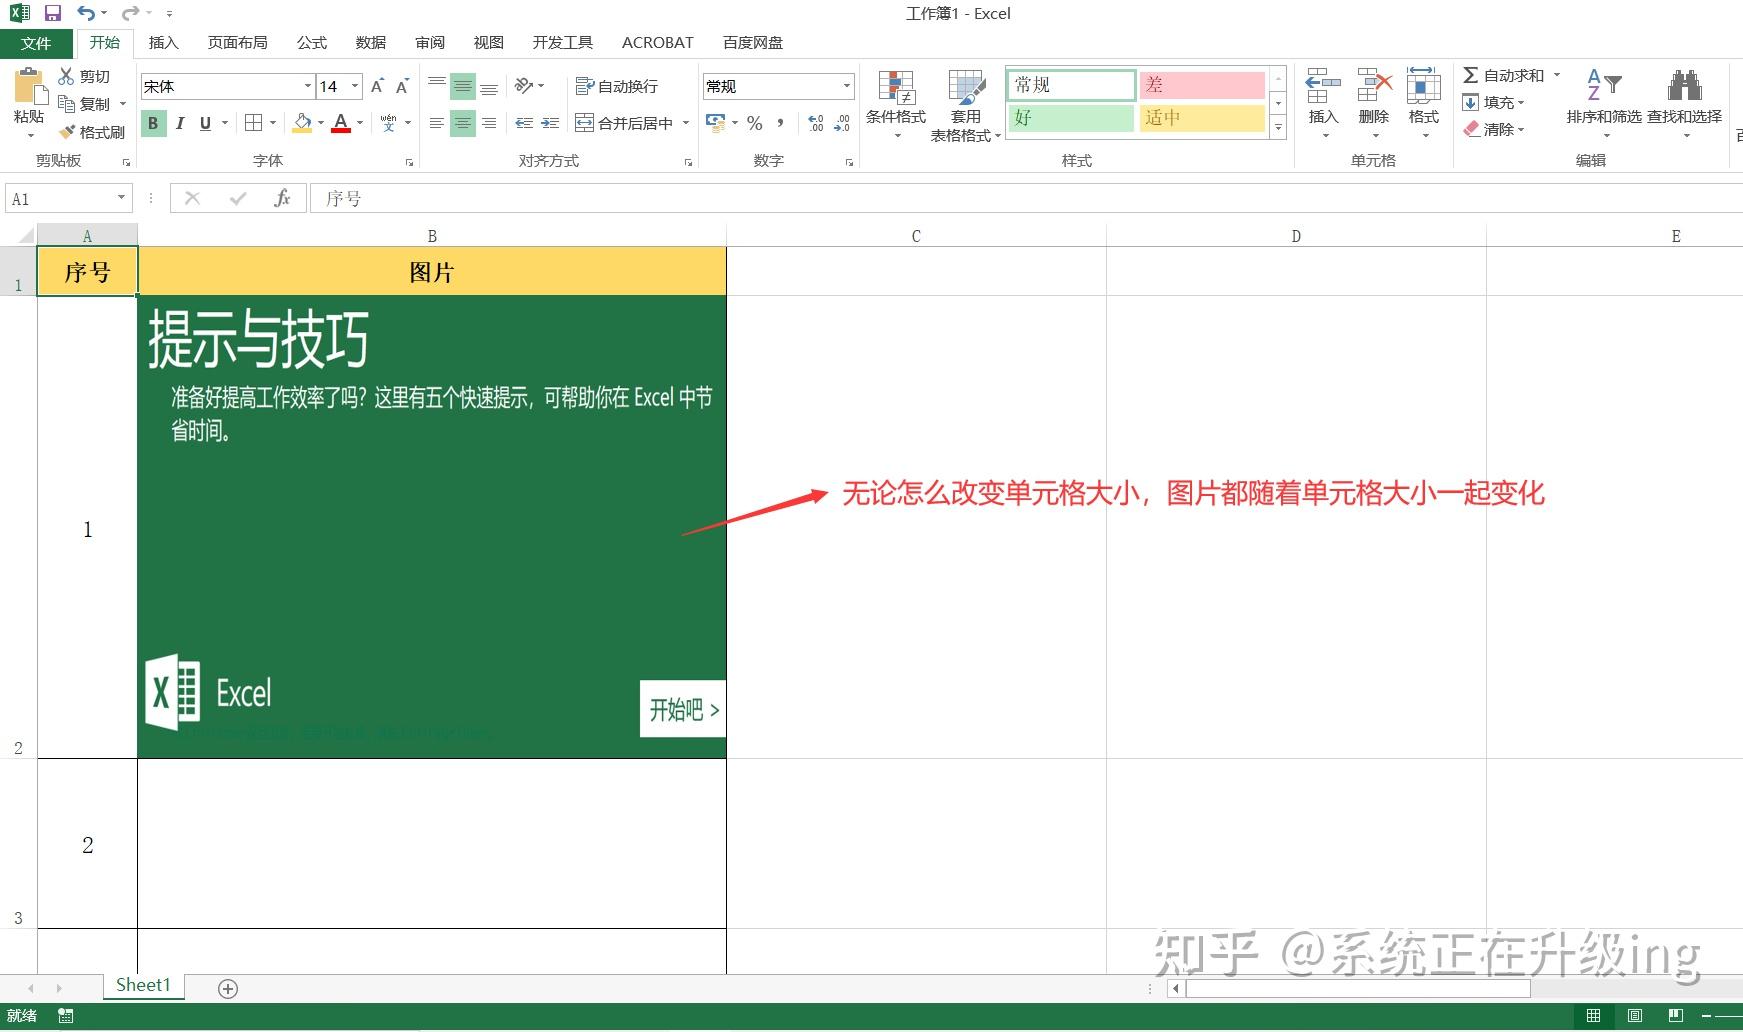Open the text orientation tool

[524, 86]
